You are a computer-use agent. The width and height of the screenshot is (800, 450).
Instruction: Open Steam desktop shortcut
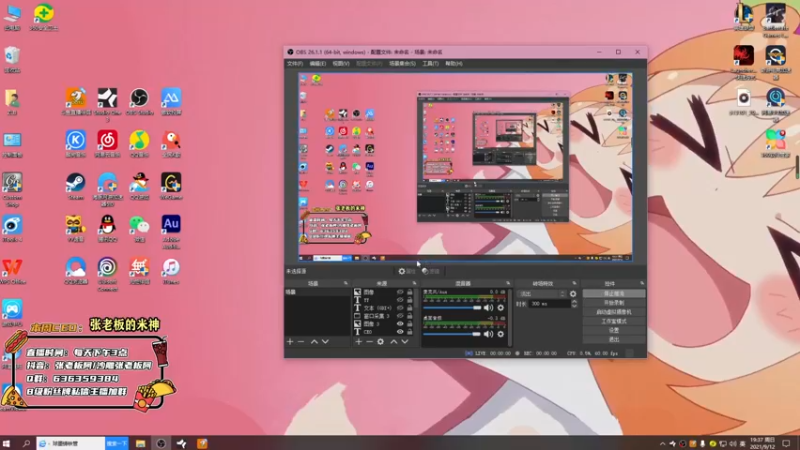click(x=76, y=186)
